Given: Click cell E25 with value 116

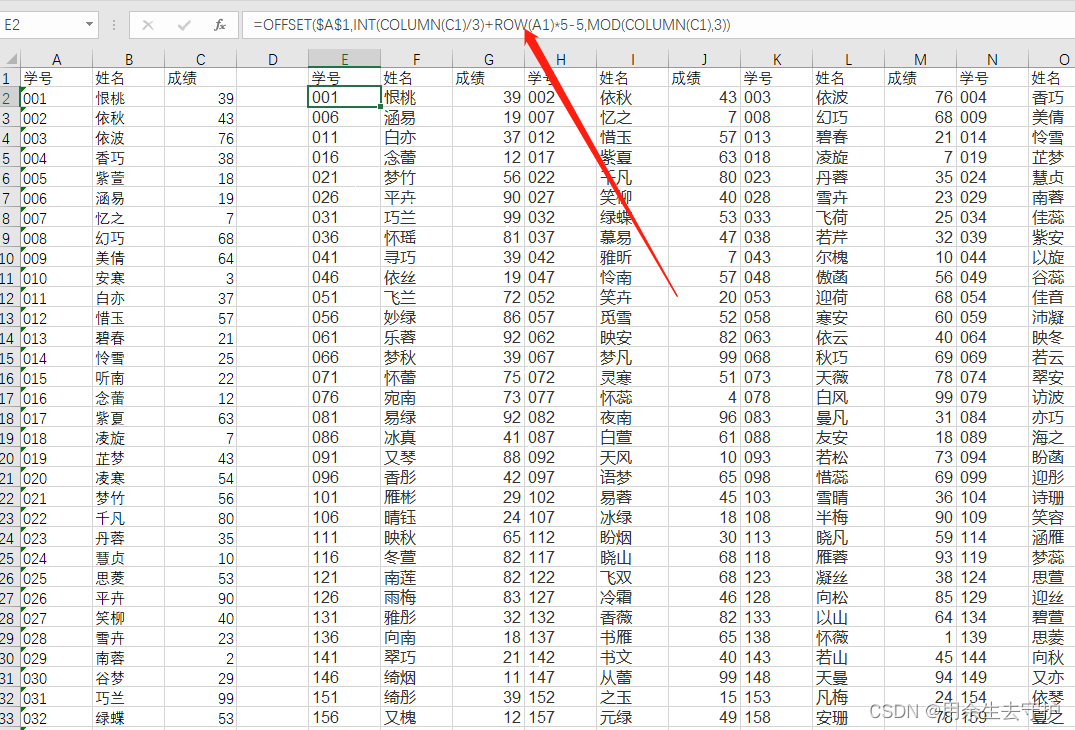Looking at the screenshot, I should pos(344,557).
